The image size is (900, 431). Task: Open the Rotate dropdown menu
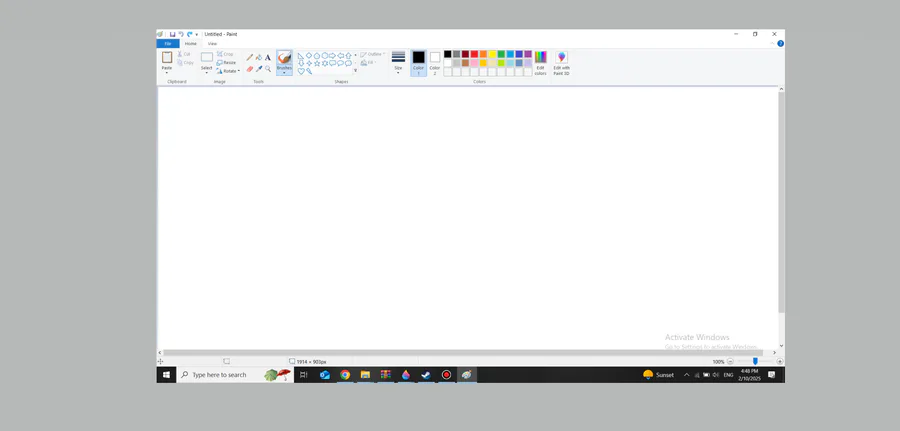228,71
